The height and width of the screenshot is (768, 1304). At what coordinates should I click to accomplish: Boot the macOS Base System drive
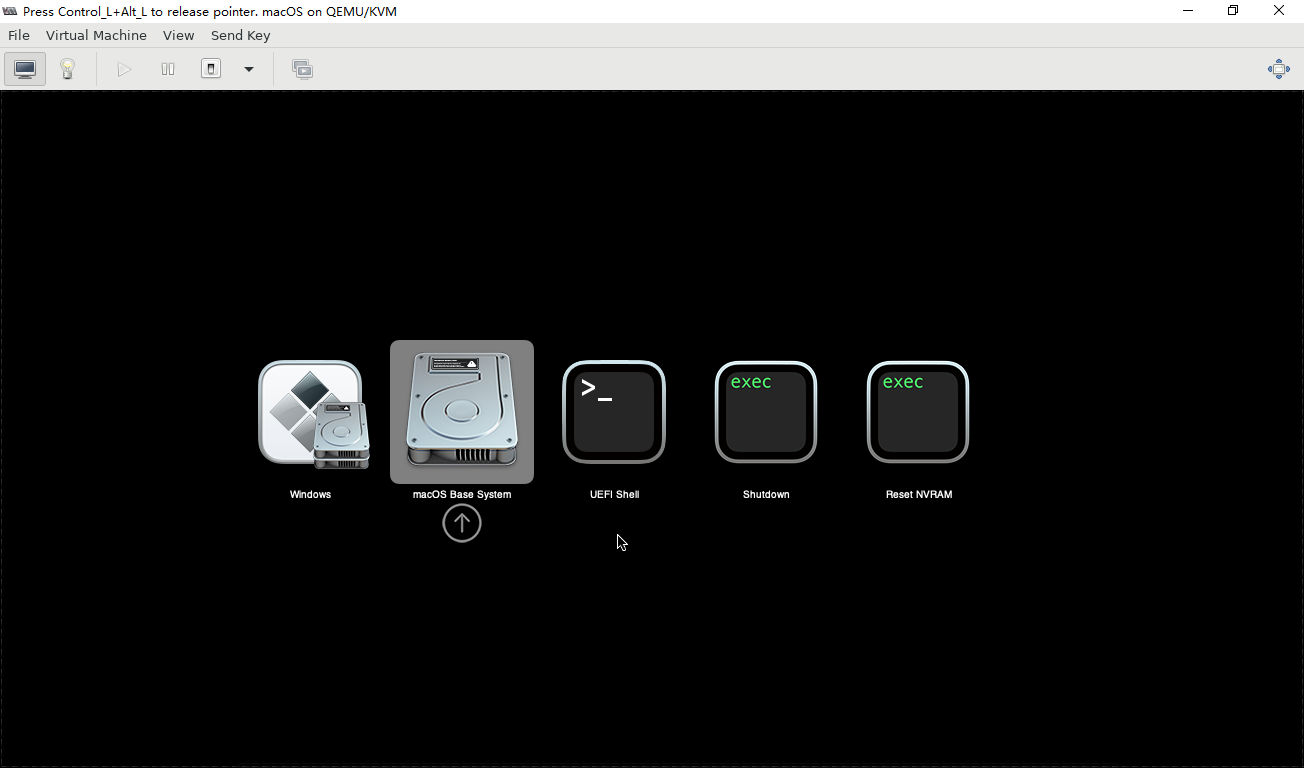click(462, 410)
